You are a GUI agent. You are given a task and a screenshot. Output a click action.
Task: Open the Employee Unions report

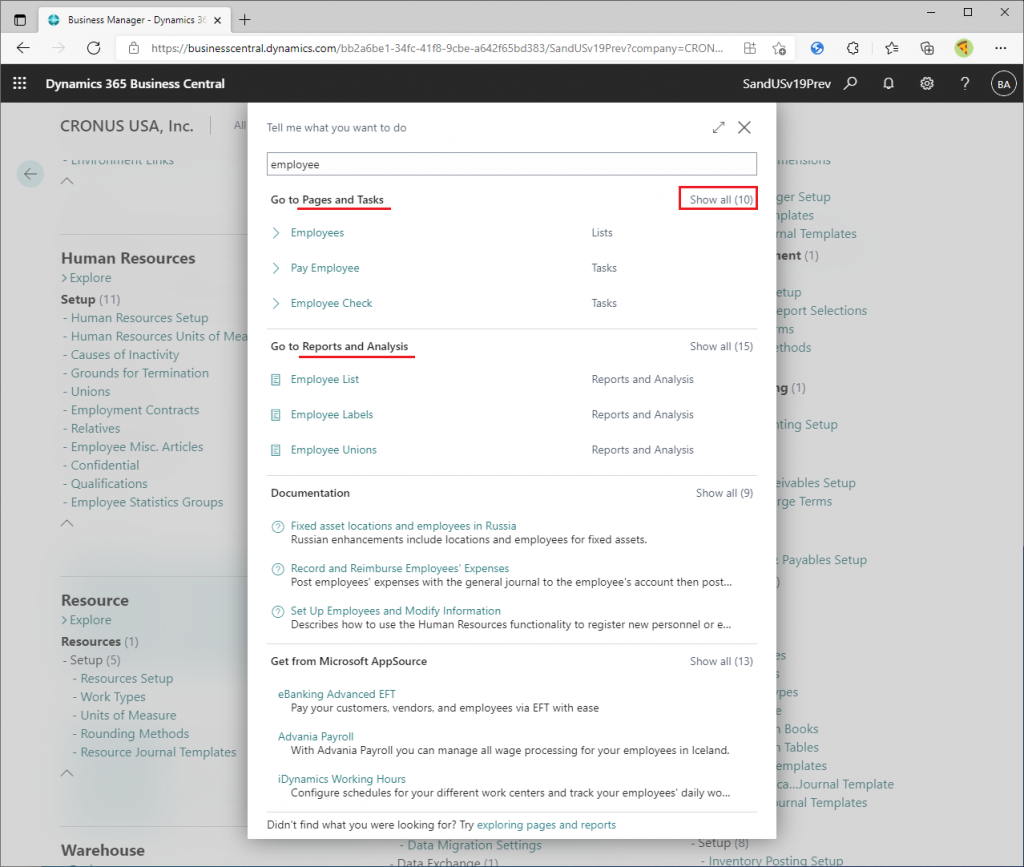(334, 450)
